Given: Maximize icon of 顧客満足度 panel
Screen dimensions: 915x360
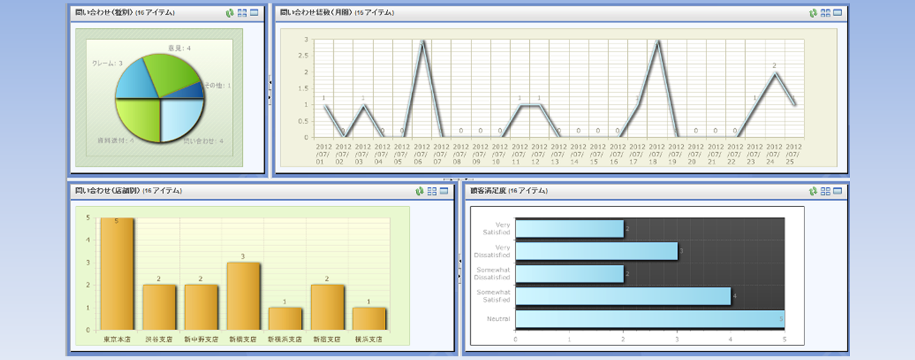Looking at the screenshot, I should pyautogui.click(x=837, y=191).
